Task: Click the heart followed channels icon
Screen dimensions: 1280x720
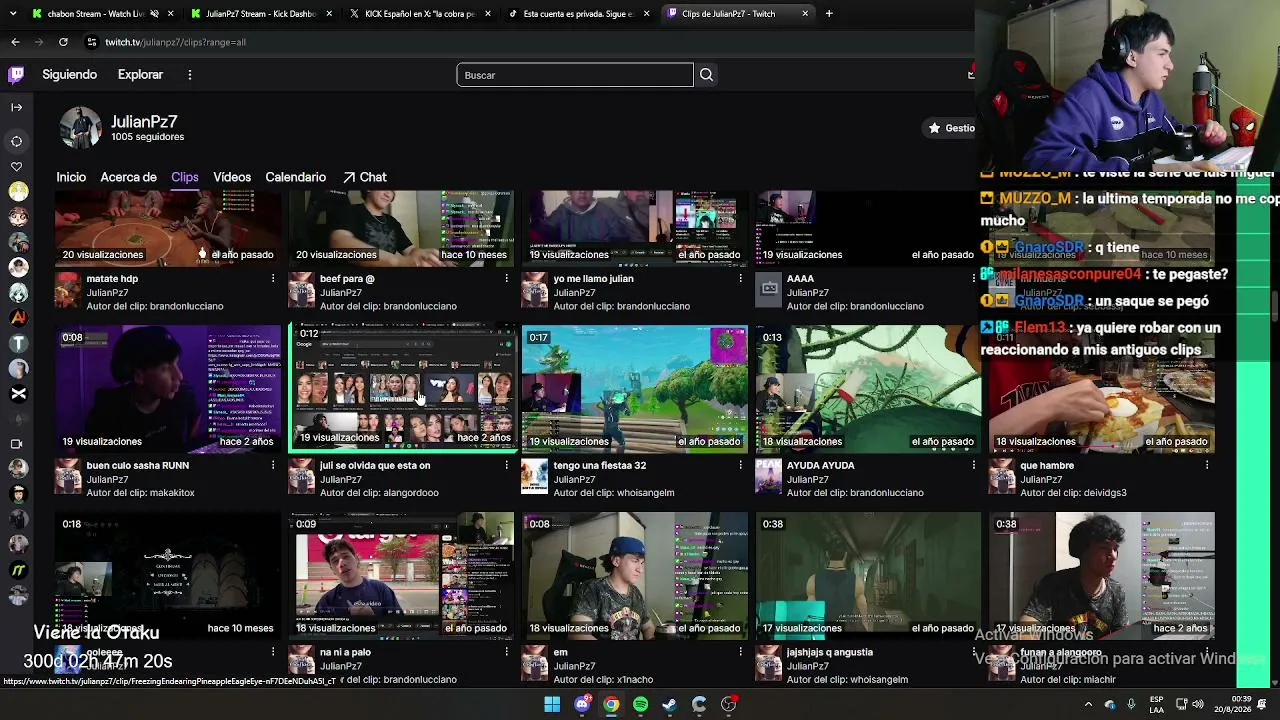Action: 17,166
